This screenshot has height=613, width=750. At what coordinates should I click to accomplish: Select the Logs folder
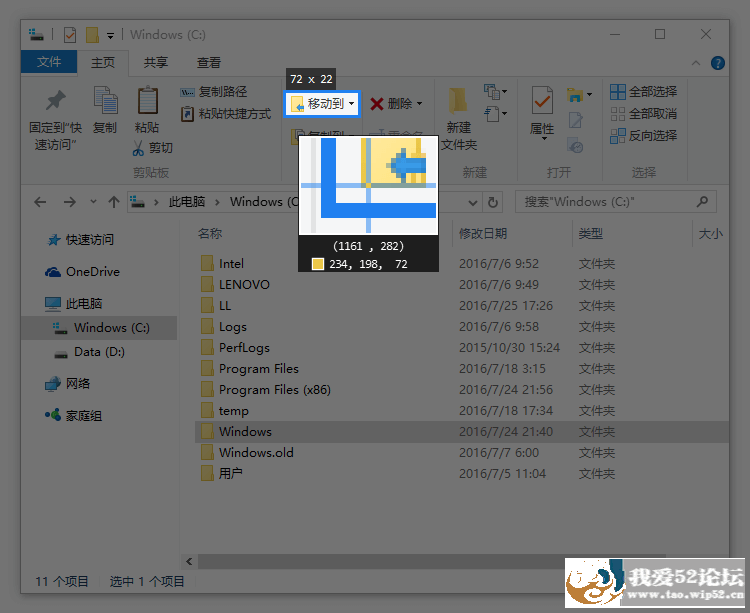[x=224, y=327]
